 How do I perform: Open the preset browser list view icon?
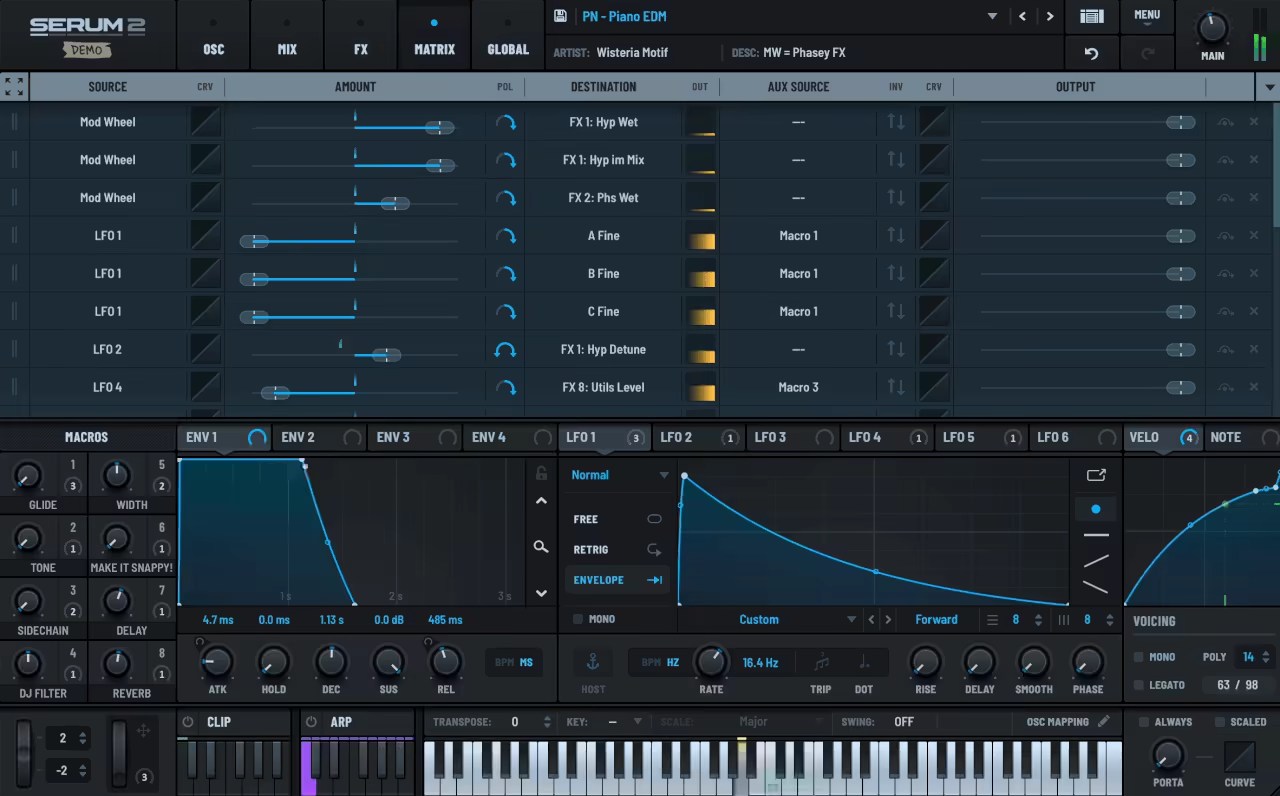[x=1091, y=16]
